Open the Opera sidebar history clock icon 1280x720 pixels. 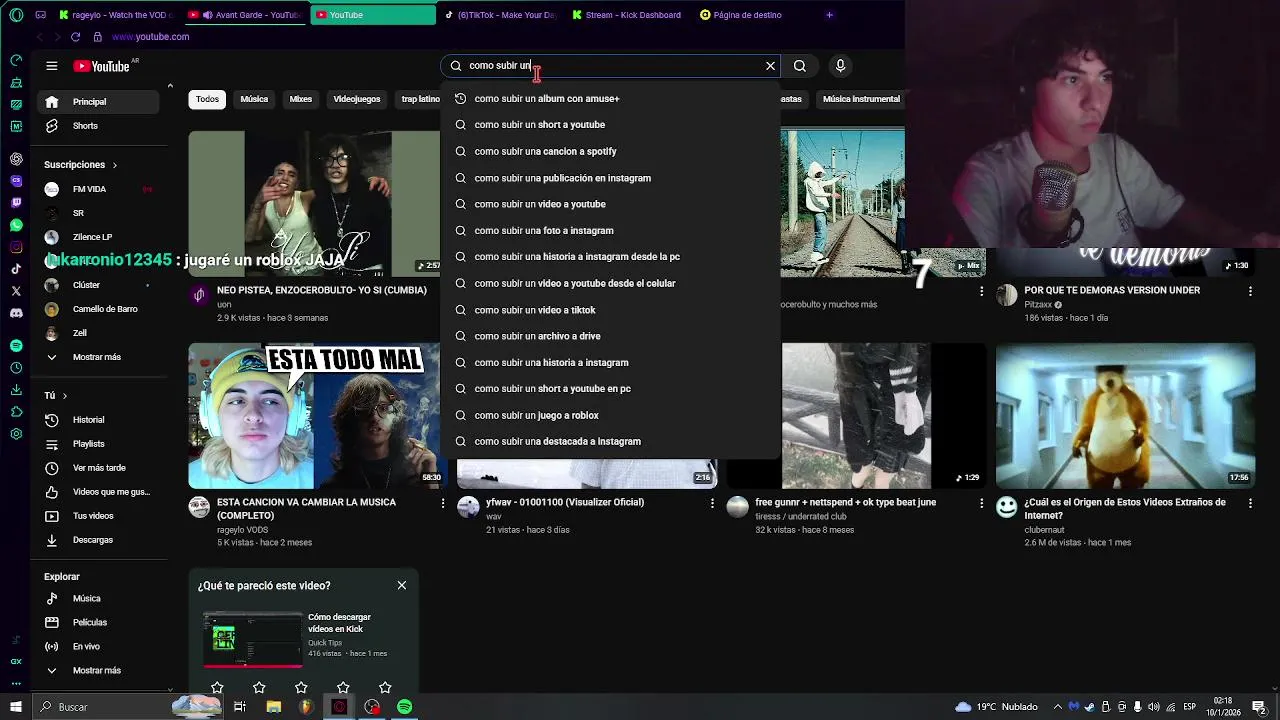coord(16,367)
